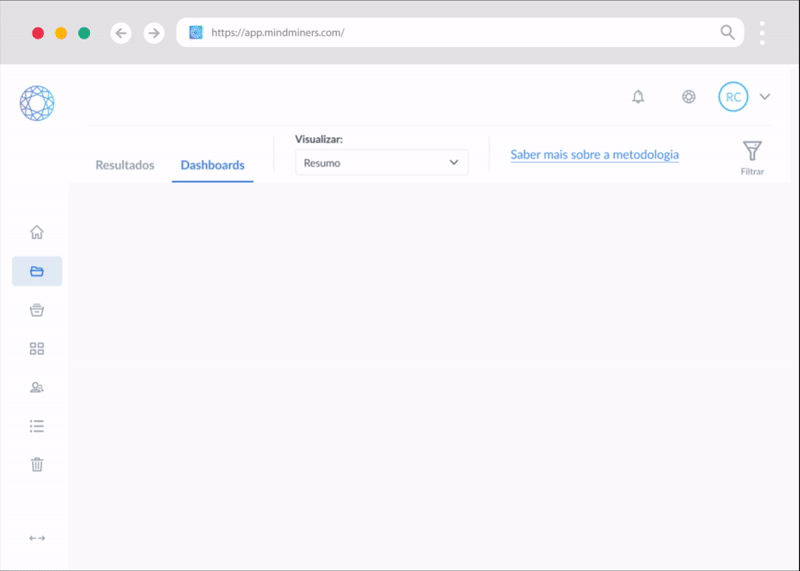The height and width of the screenshot is (571, 800).
Task: Open the list icon in the sidebar
Action: (37, 426)
